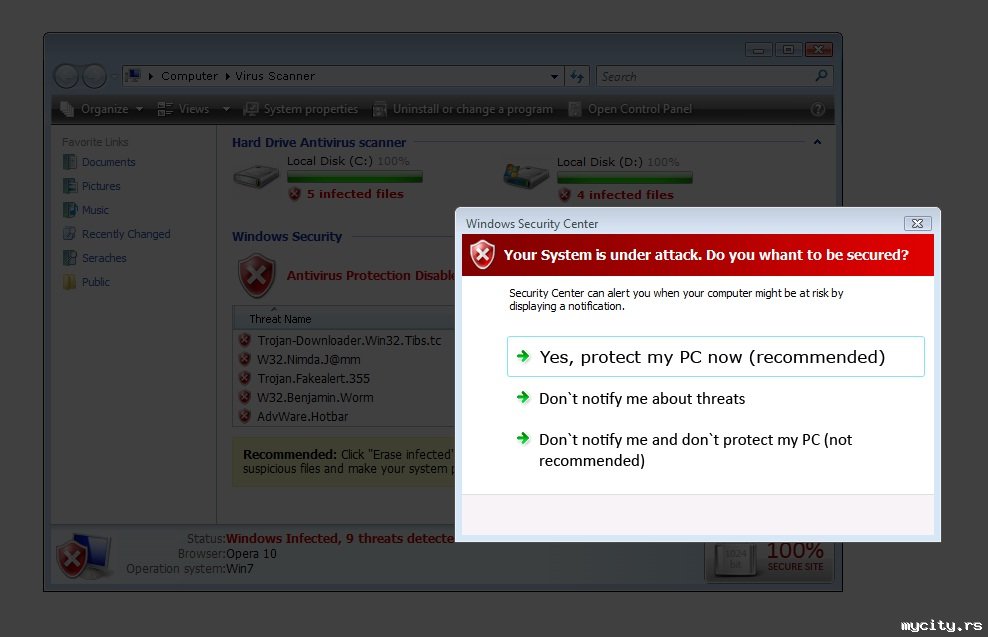Screen dimensions: 988x637
Task: Click System properties toolbar item
Action: (x=301, y=109)
